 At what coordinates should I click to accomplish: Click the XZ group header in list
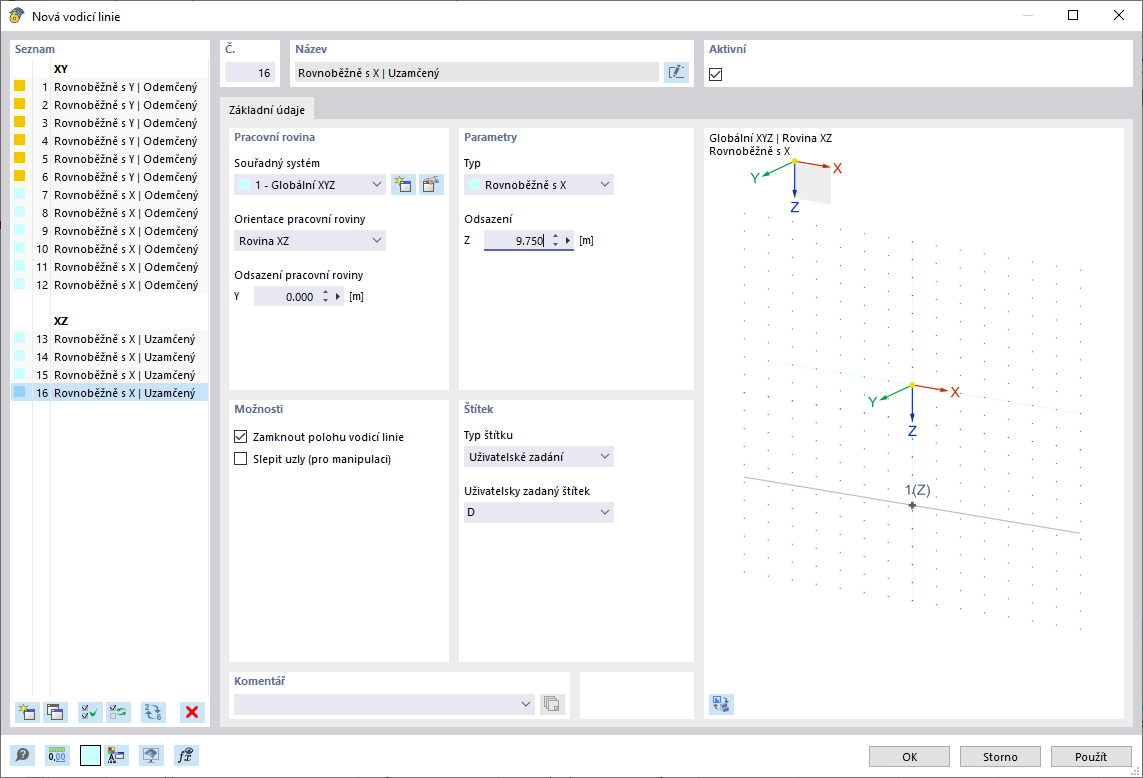pos(61,321)
